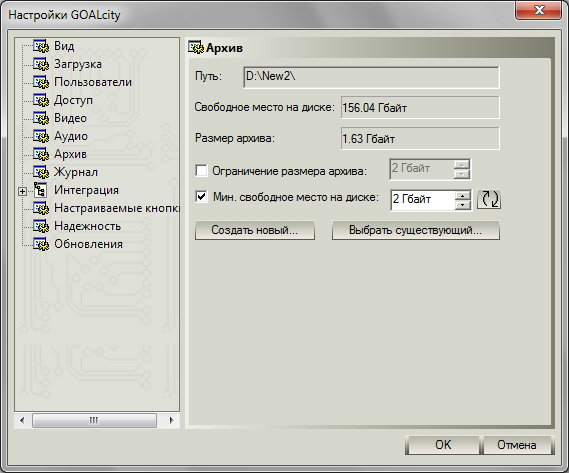The height and width of the screenshot is (473, 569).
Task: Go to Видео settings
Action: click(x=70, y=118)
